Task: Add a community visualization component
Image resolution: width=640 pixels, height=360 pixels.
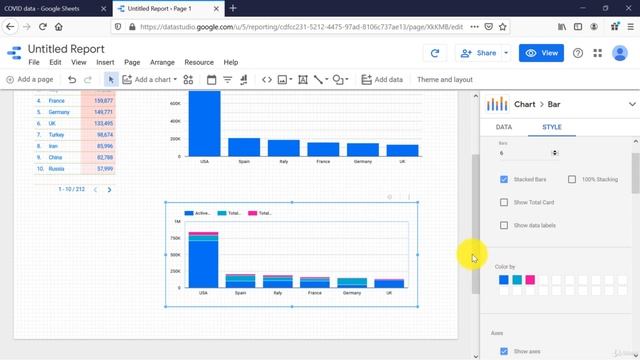Action: pyautogui.click(x=188, y=80)
